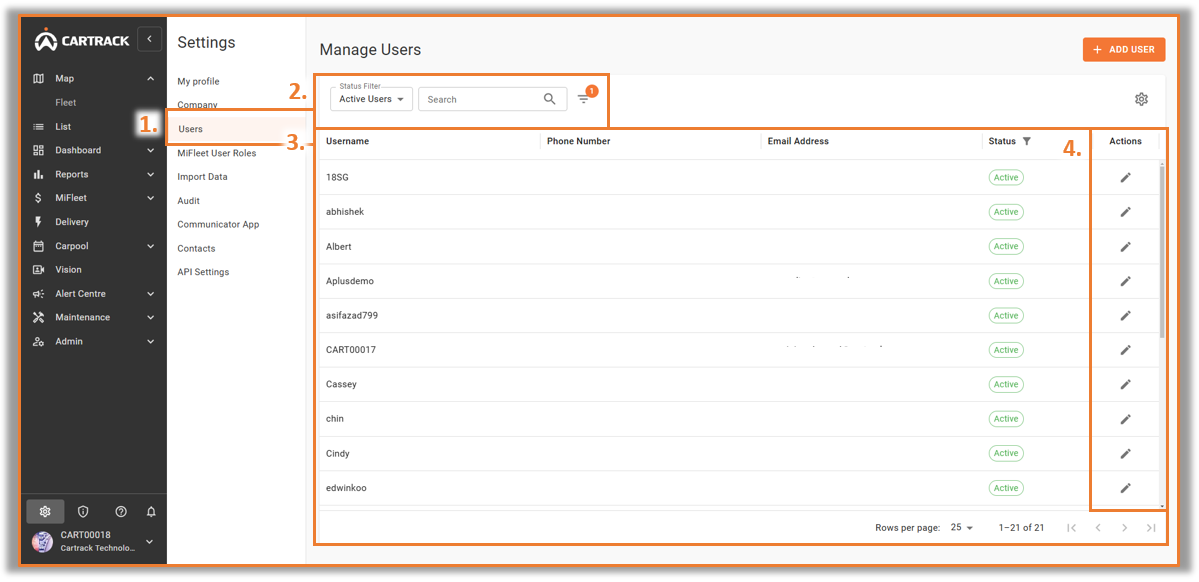Open the advanced filter icon with badge
Viewport: 1199px width, 582px height.
click(585, 97)
